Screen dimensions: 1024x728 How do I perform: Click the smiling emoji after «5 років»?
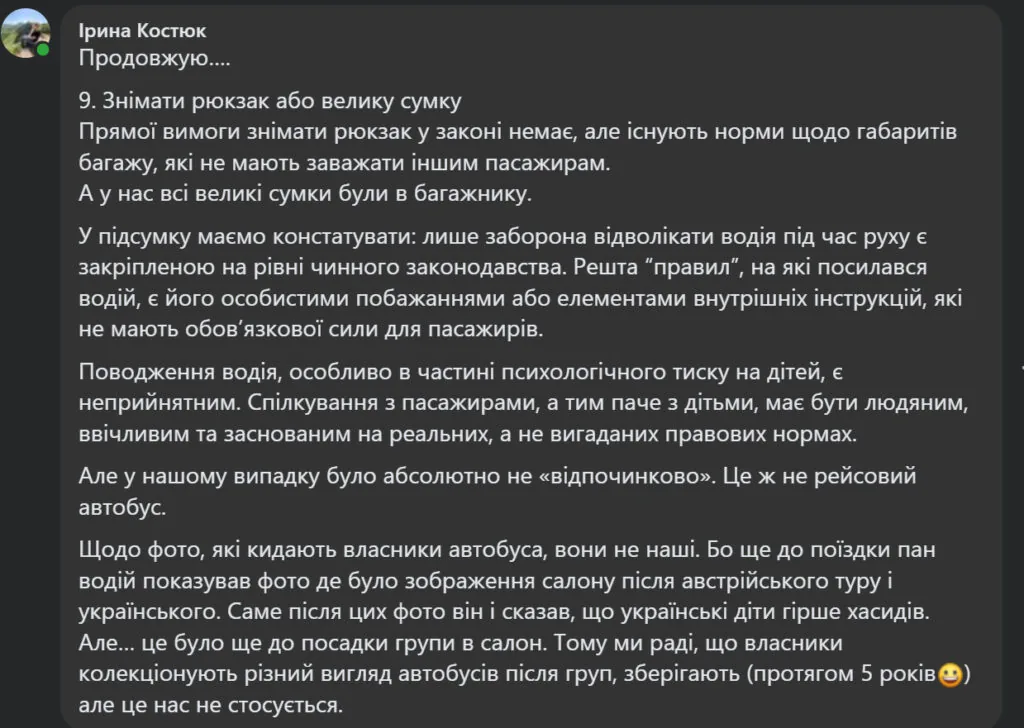[951, 676]
